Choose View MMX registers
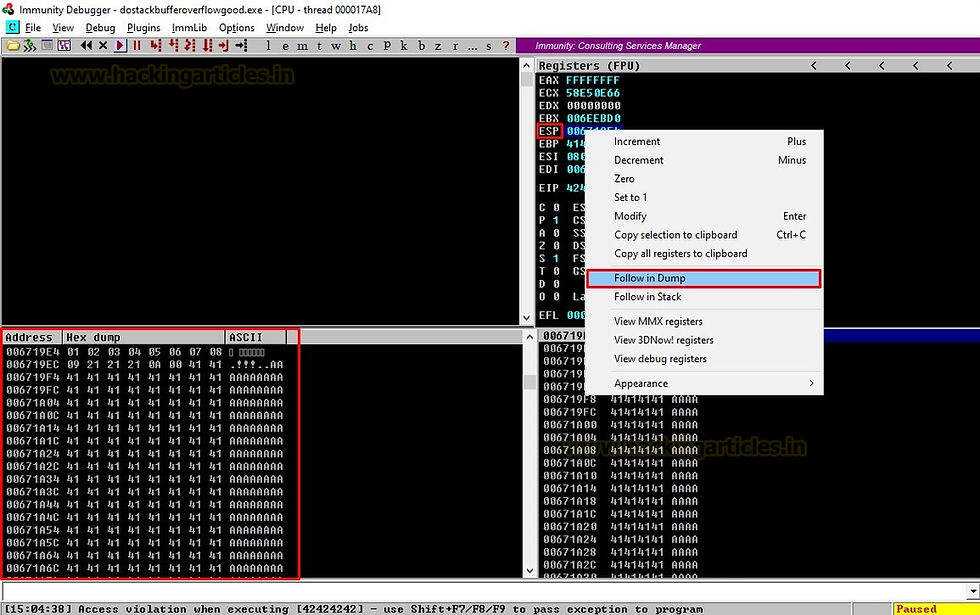The image size is (980, 615). pyautogui.click(x=704, y=321)
